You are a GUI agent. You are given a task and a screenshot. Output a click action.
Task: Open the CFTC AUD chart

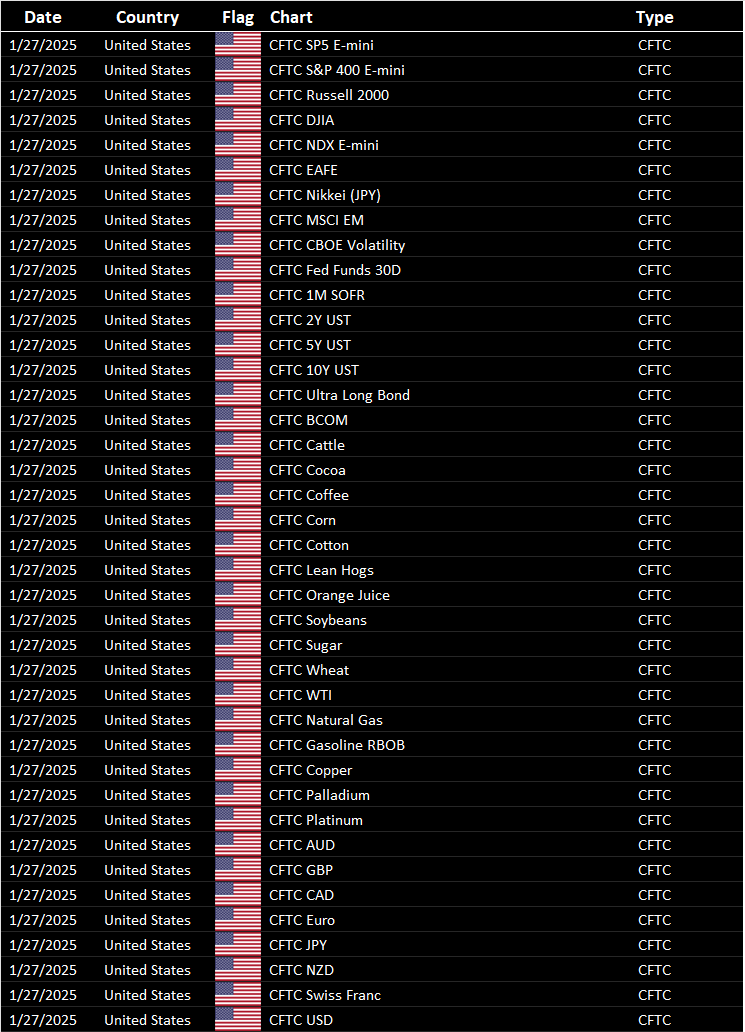tap(301, 845)
